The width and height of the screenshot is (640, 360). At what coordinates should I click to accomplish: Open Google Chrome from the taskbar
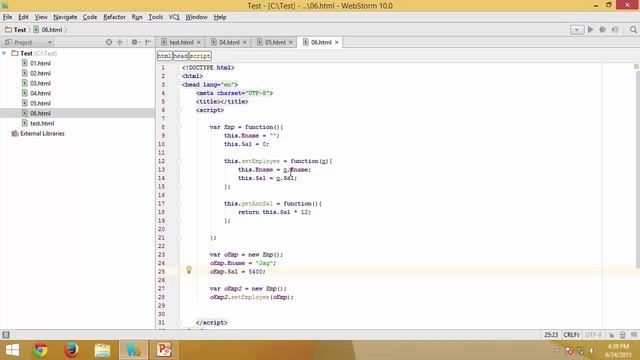(x=40, y=350)
